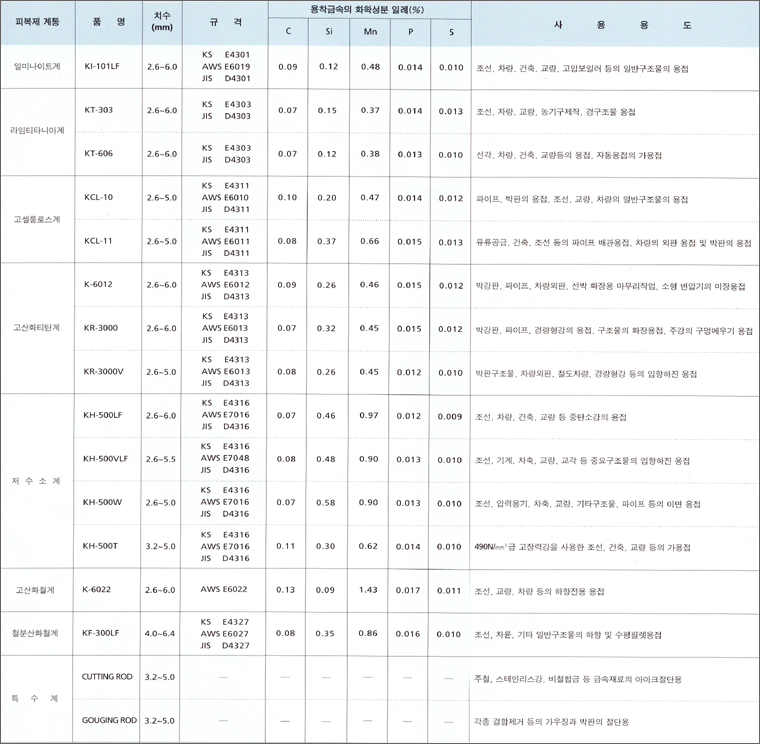This screenshot has height=744, width=760.
Task: Click size 4.0~6.4 for KF-300LF
Action: [x=159, y=633]
